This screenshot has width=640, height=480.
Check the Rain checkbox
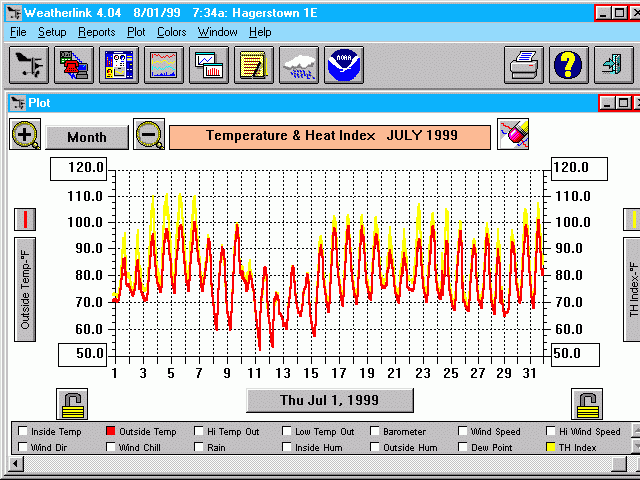pos(199,447)
